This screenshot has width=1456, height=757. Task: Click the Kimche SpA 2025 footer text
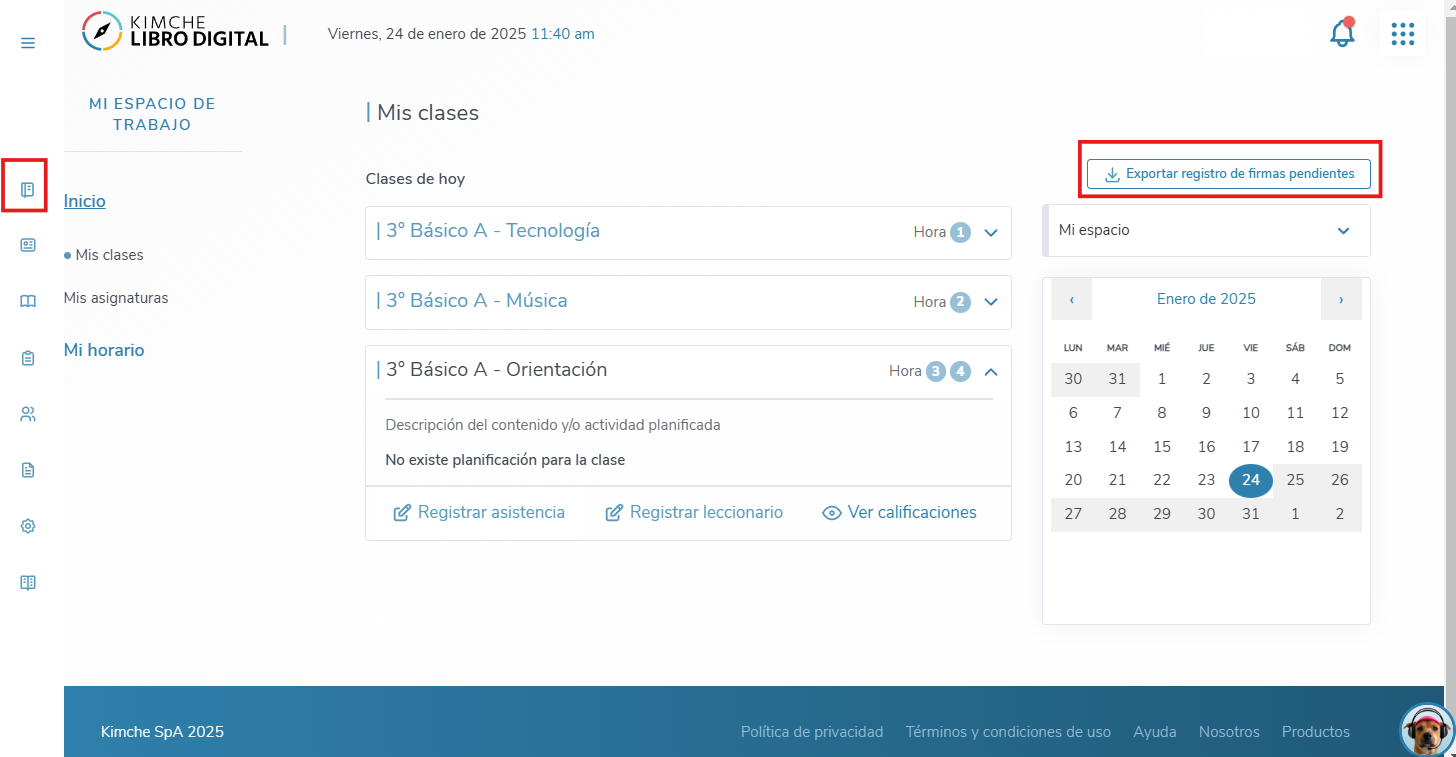tap(162, 732)
